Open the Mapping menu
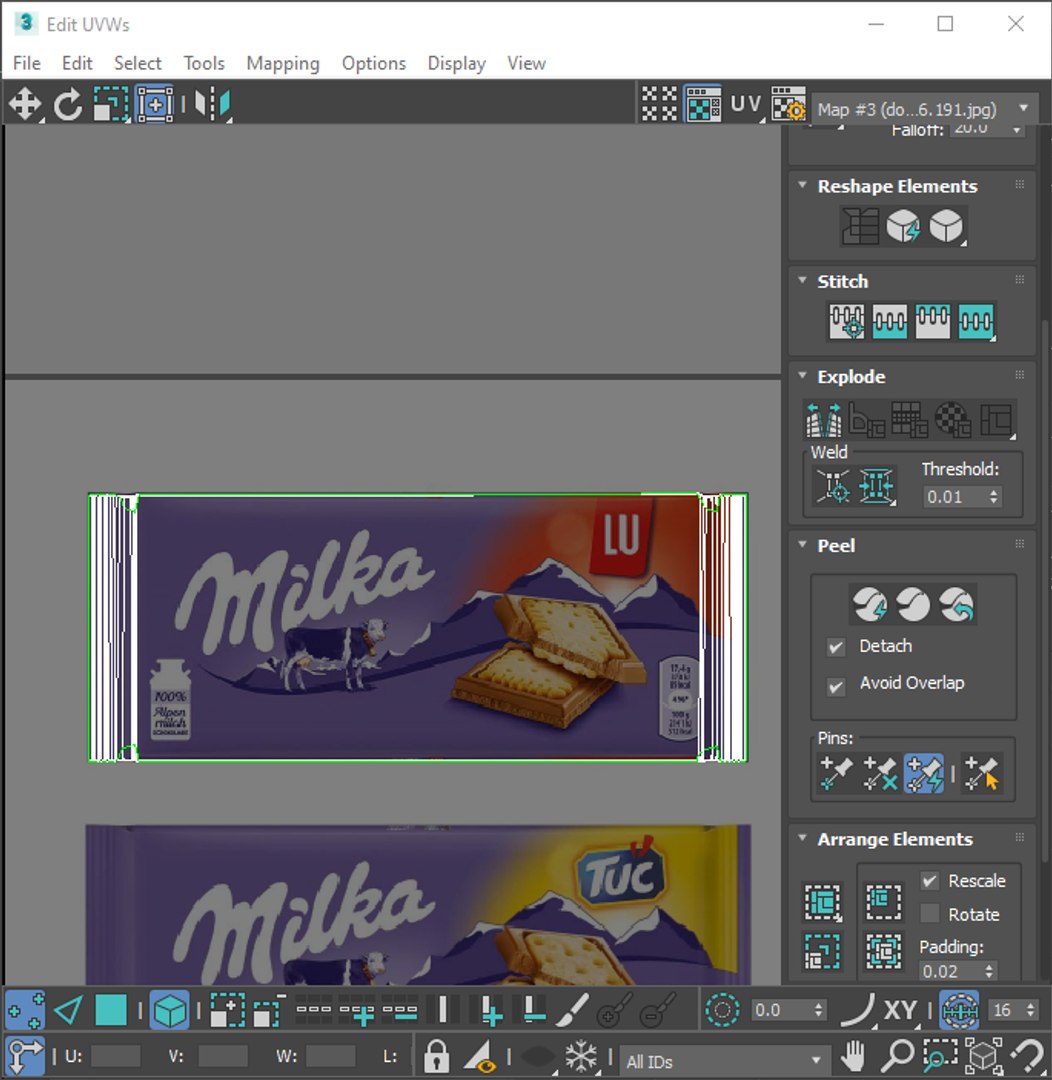 click(x=283, y=63)
